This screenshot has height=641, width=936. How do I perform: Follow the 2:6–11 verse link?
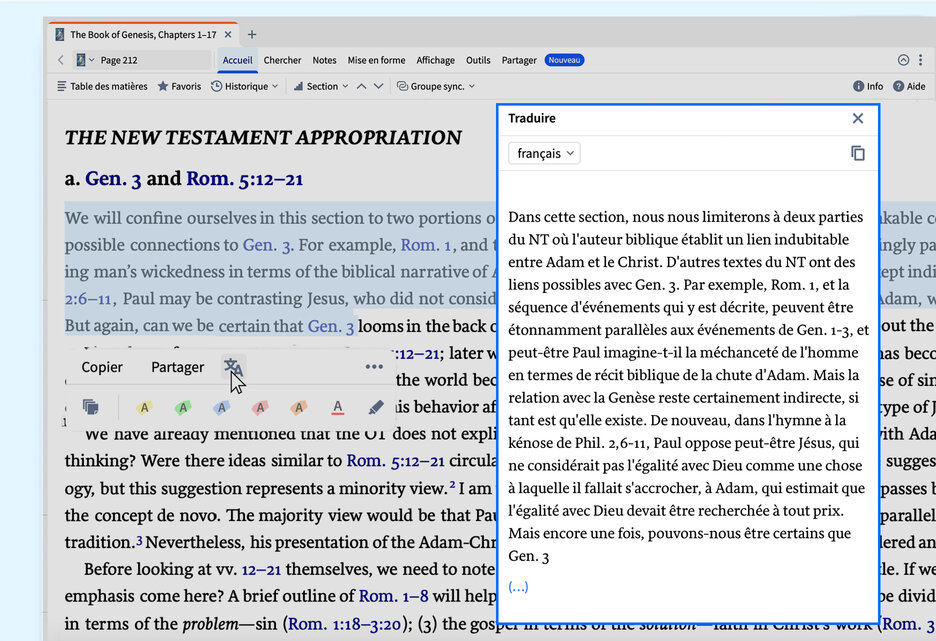pos(88,298)
